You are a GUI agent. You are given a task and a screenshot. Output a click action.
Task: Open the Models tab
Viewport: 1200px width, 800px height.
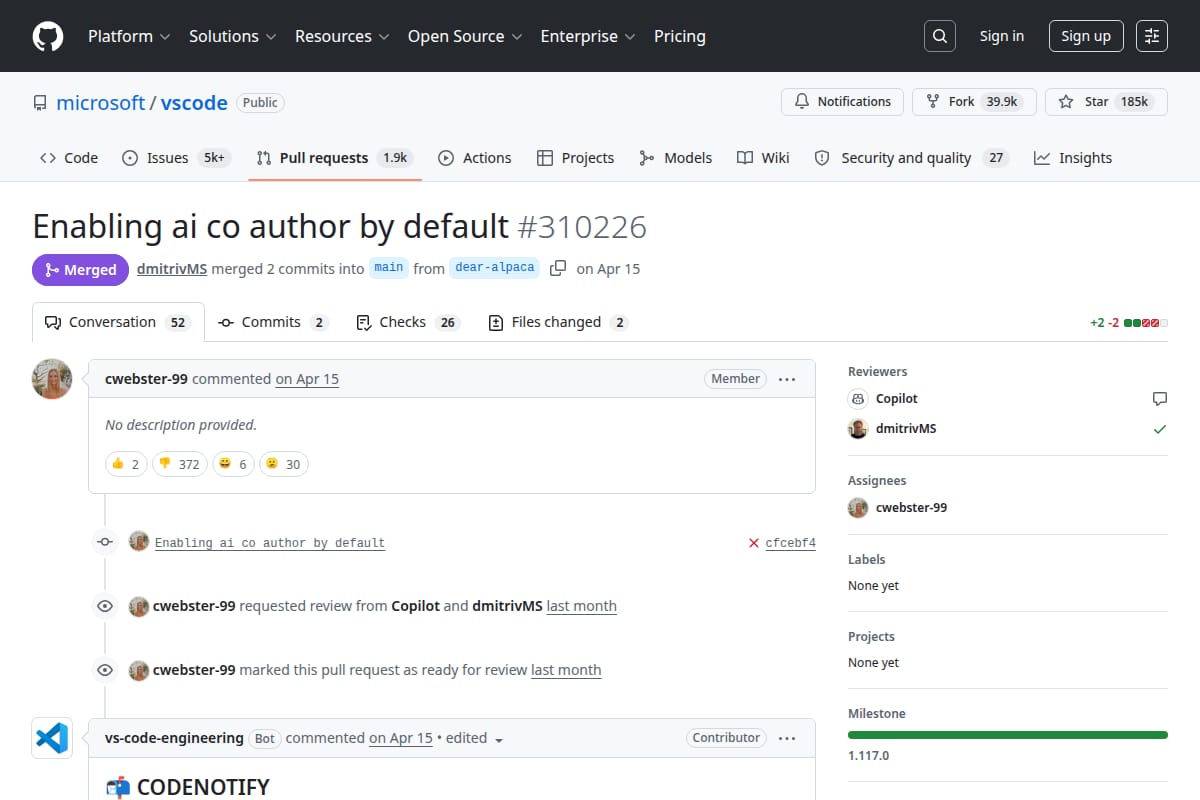pos(676,158)
